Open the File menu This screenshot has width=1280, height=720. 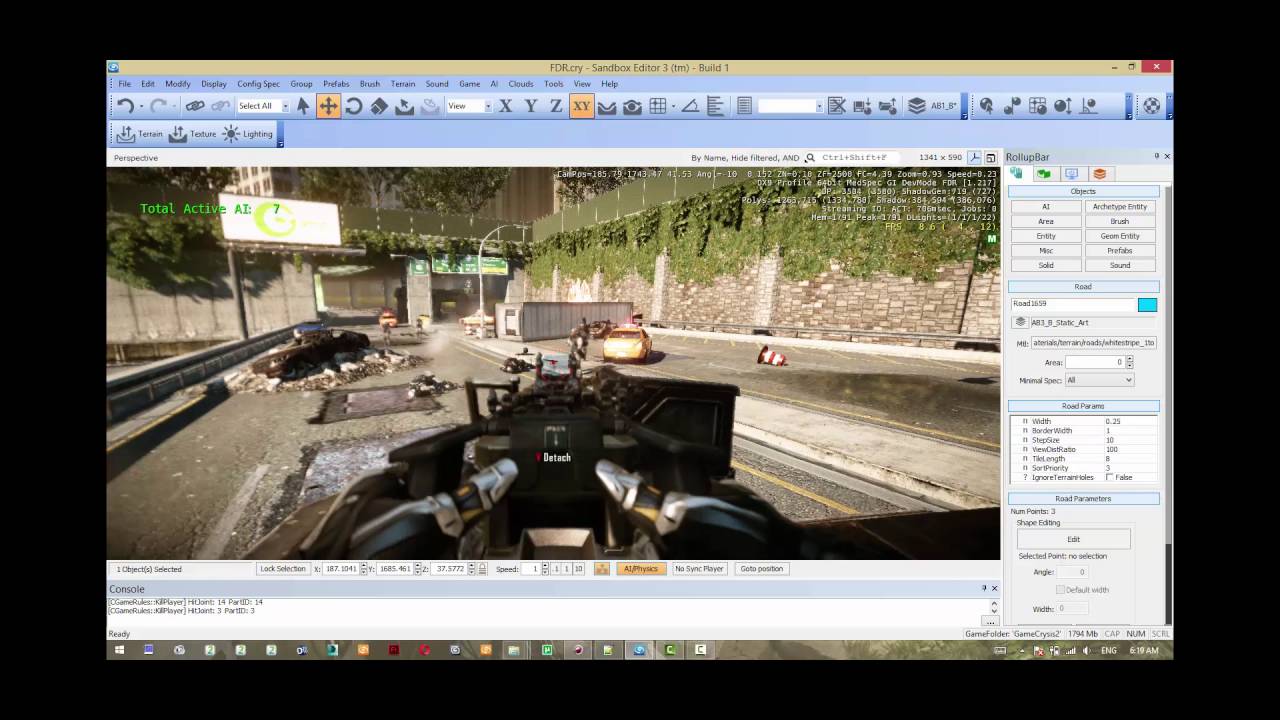tap(125, 84)
